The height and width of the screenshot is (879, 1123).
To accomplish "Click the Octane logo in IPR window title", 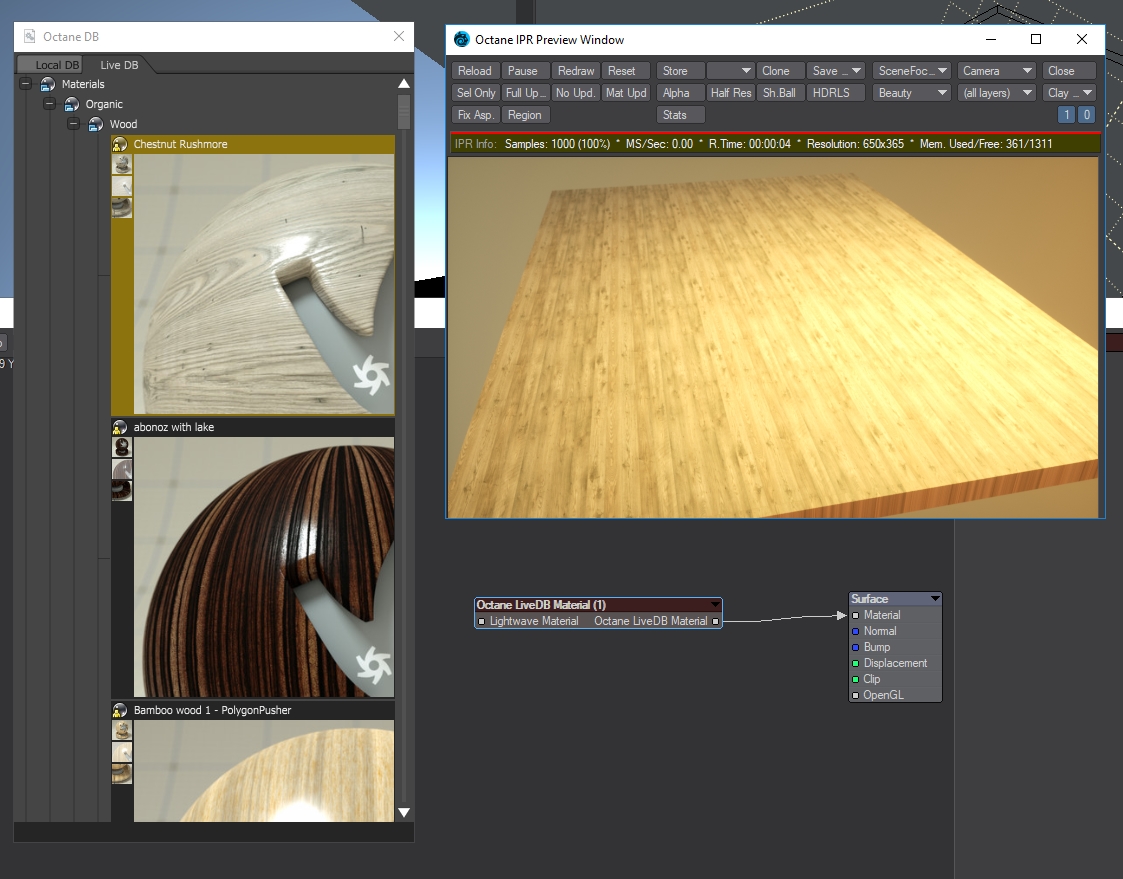I will click(x=462, y=39).
